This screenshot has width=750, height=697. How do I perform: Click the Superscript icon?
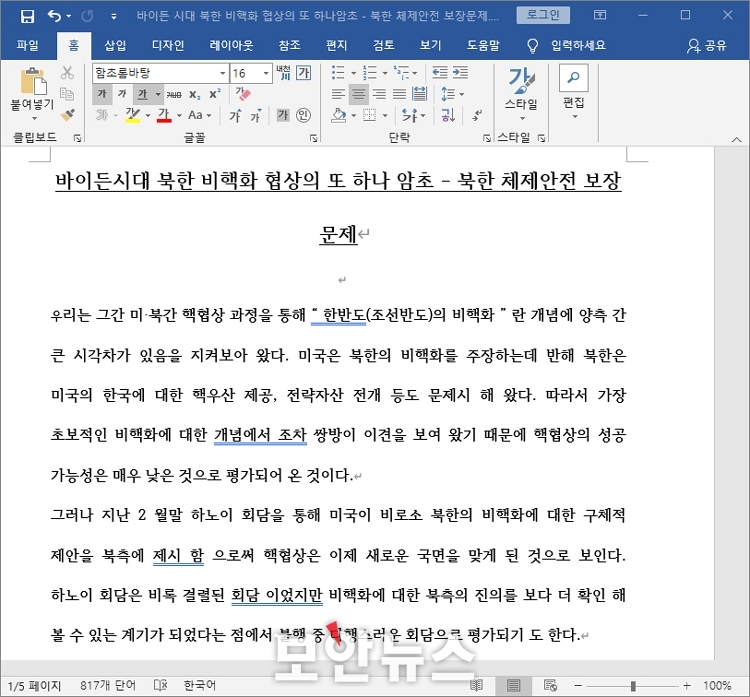point(215,94)
